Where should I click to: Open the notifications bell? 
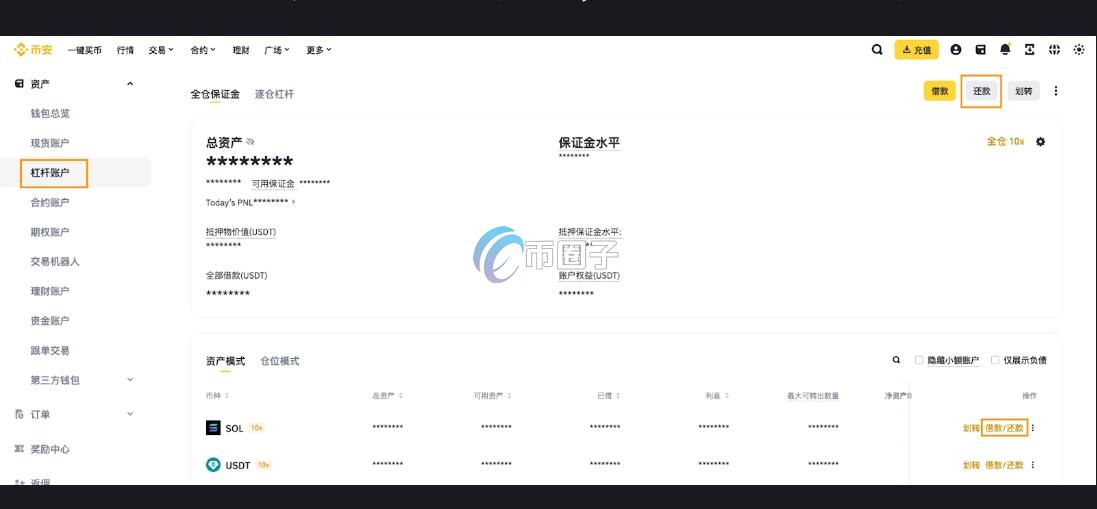[x=1005, y=50]
